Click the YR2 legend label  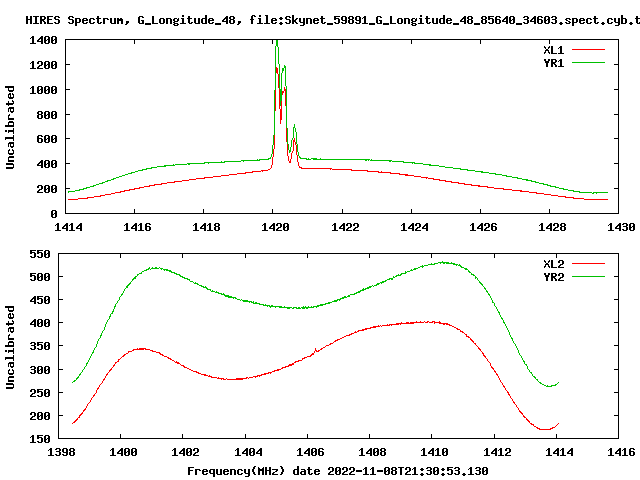click(x=553, y=277)
